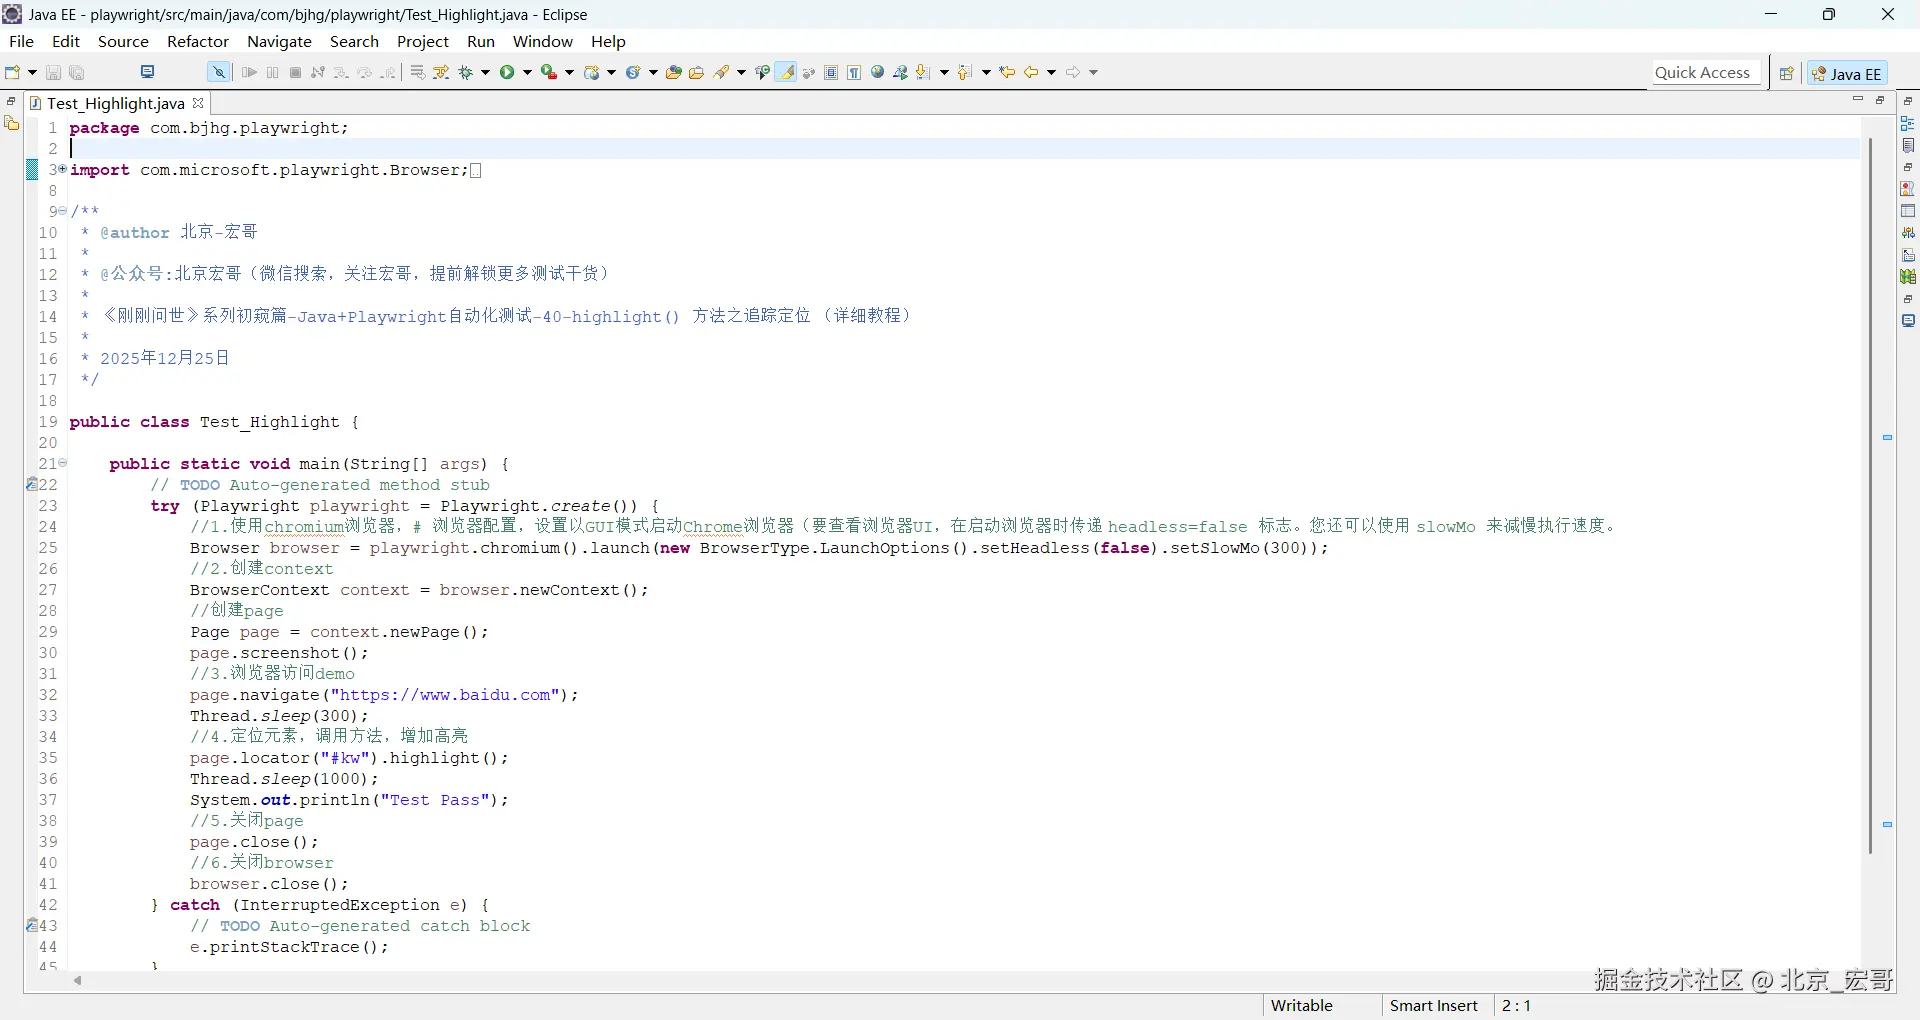Image resolution: width=1920 pixels, height=1020 pixels.
Task: Toggle Use Step Filters icon
Action: [x=441, y=72]
